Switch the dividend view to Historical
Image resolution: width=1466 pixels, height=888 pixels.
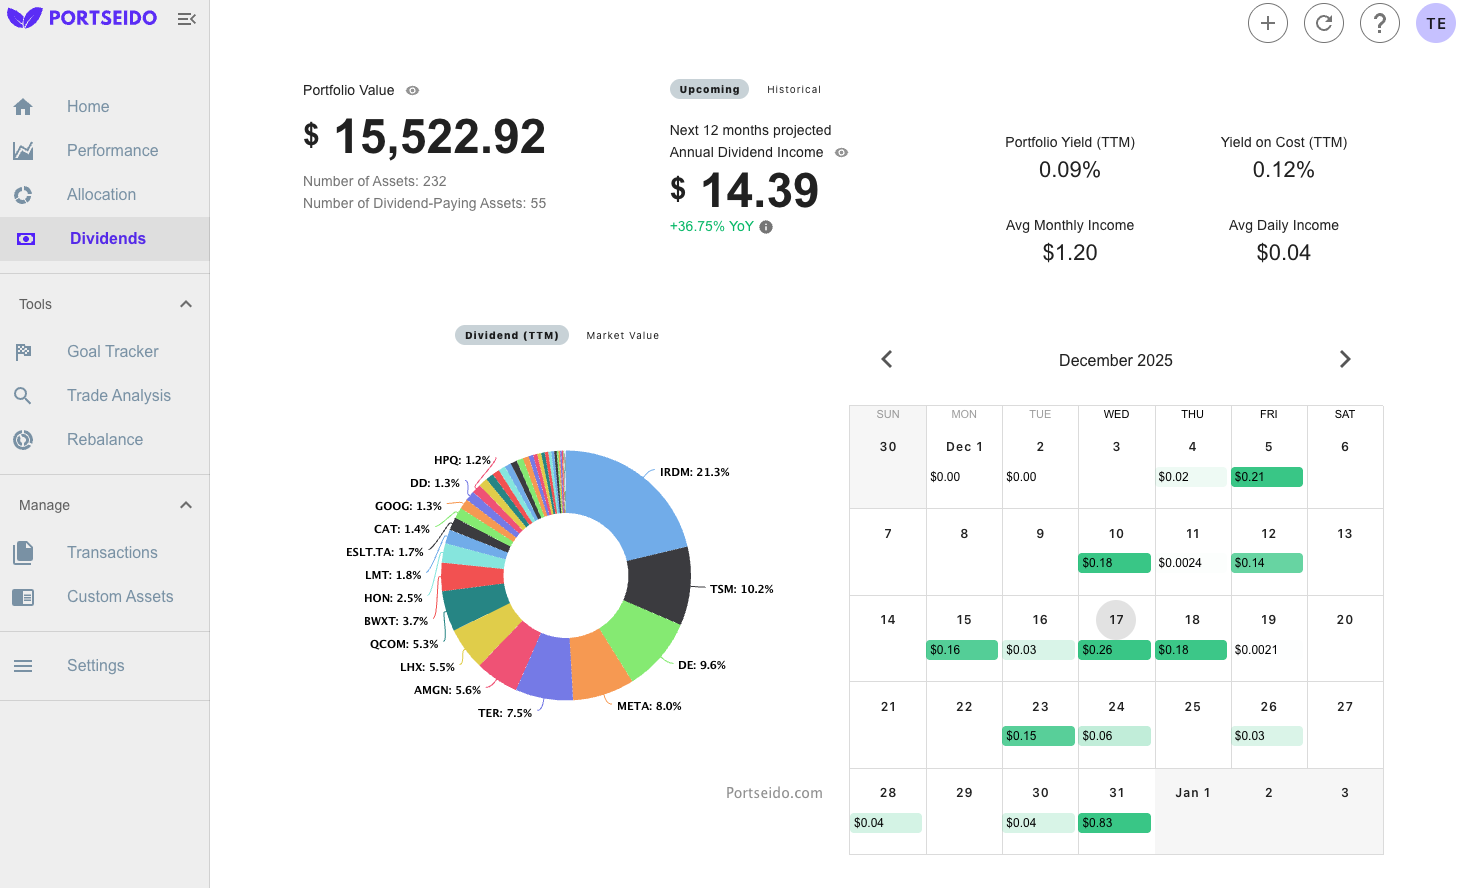pyautogui.click(x=794, y=89)
